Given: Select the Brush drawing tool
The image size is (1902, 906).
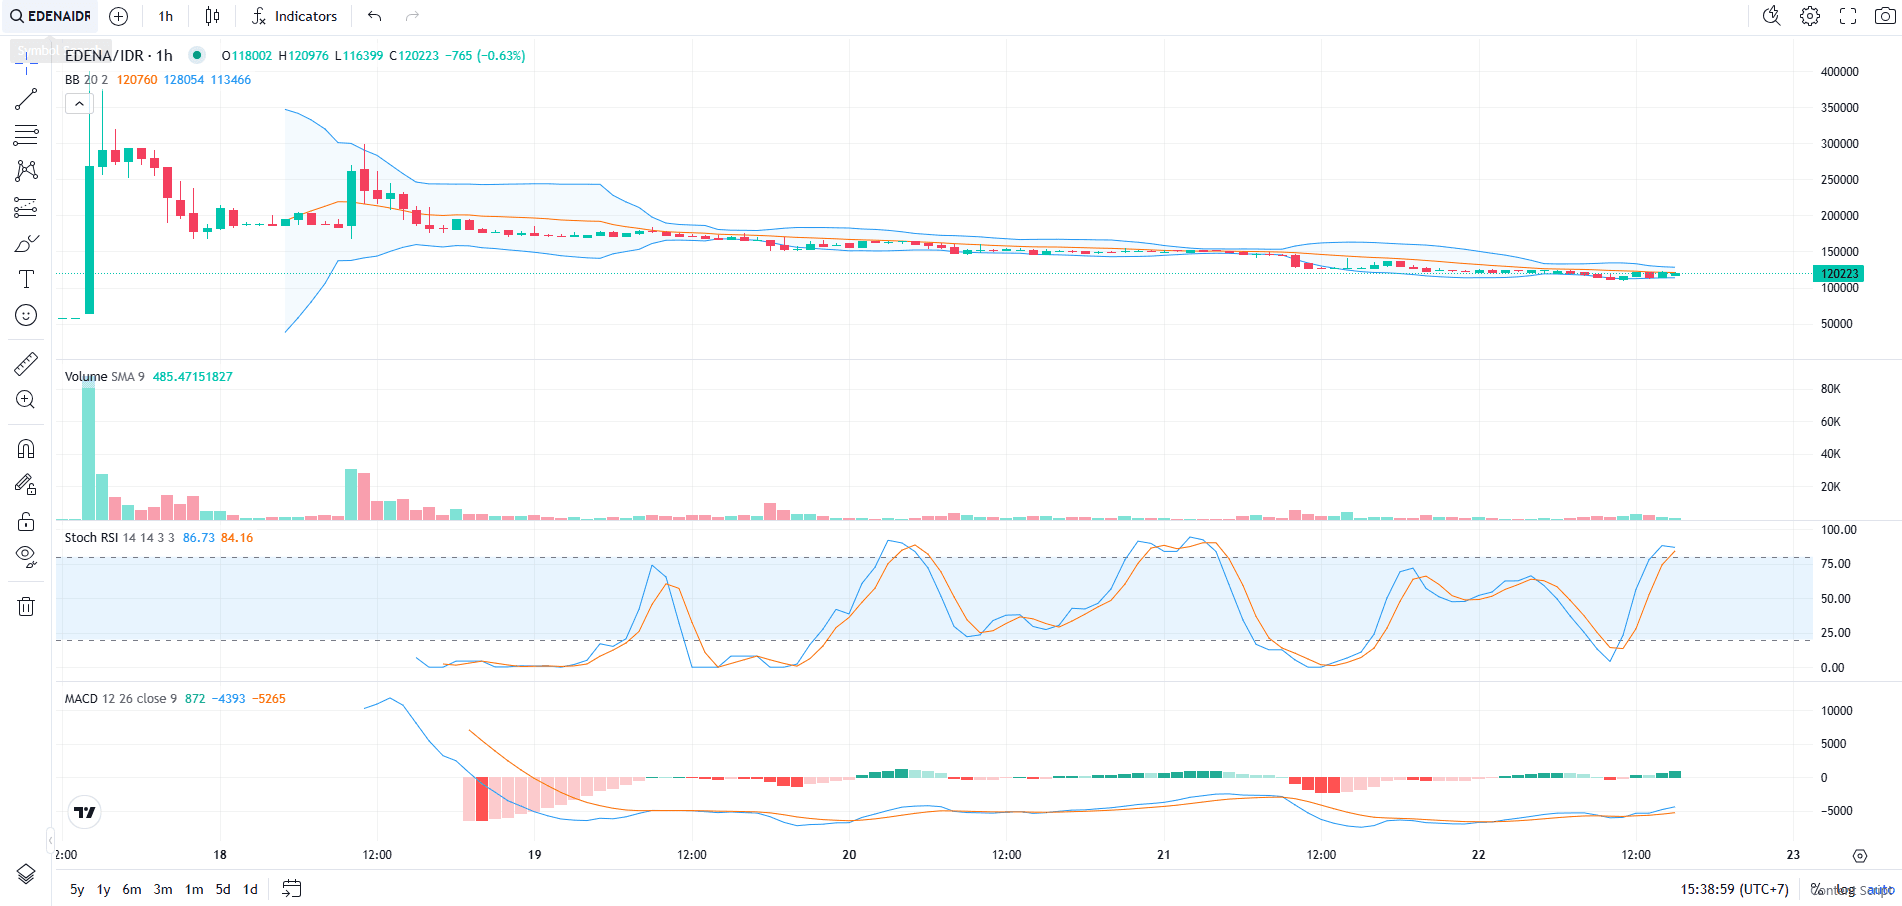Looking at the screenshot, I should tap(26, 241).
